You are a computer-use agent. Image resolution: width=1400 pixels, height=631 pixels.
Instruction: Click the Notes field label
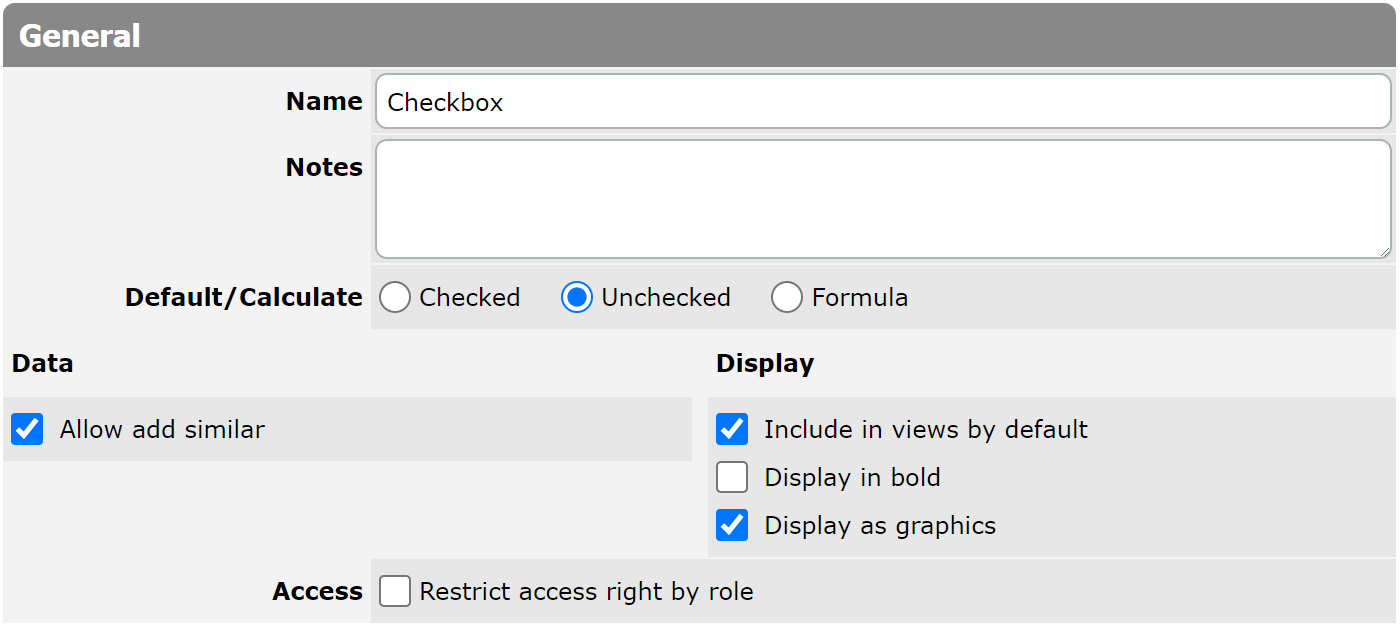[324, 167]
